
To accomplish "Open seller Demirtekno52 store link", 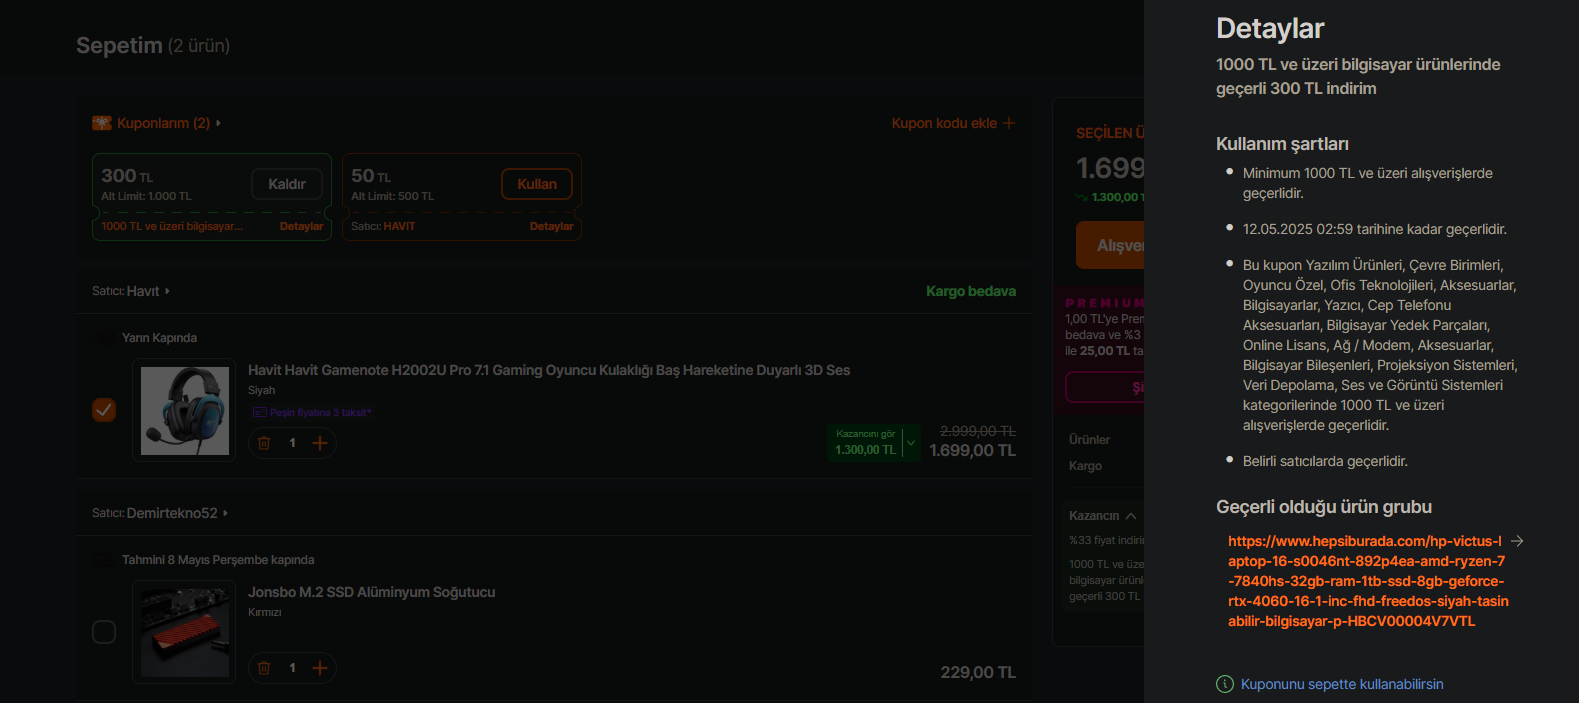I will tap(176, 513).
